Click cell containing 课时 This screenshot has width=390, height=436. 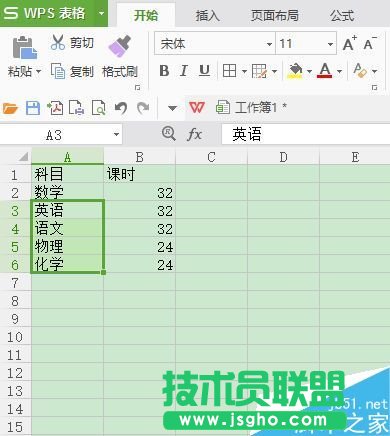[x=140, y=174]
